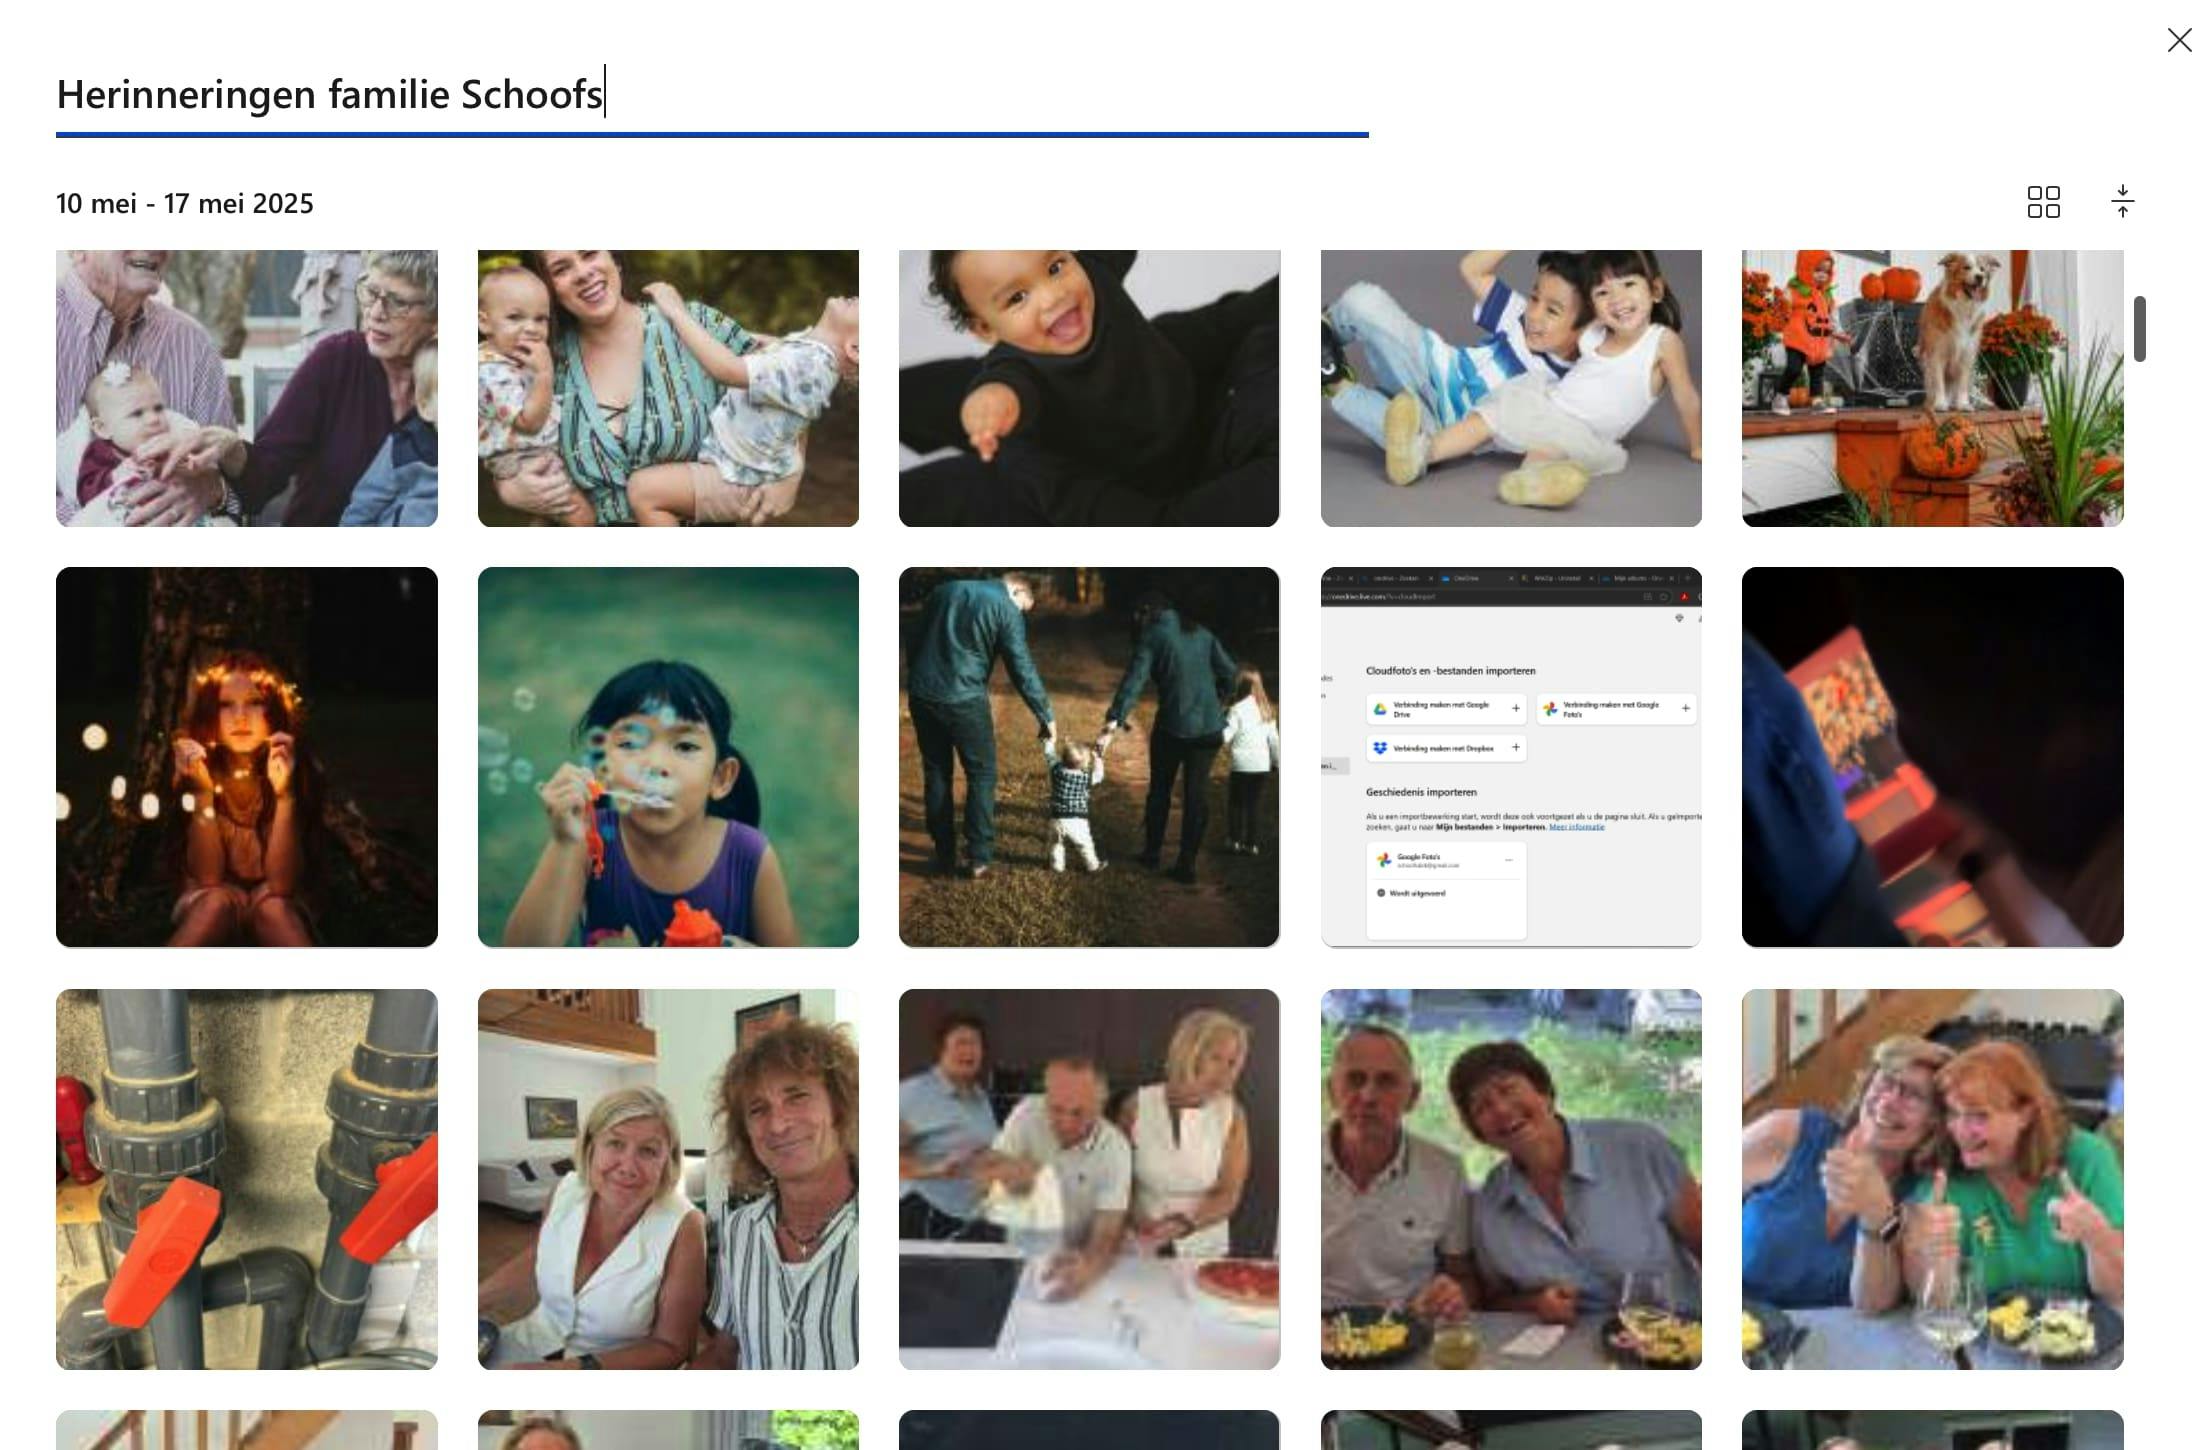This screenshot has width=2204, height=1450.
Task: Choose the girl blowing bubbles photo
Action: [668, 757]
